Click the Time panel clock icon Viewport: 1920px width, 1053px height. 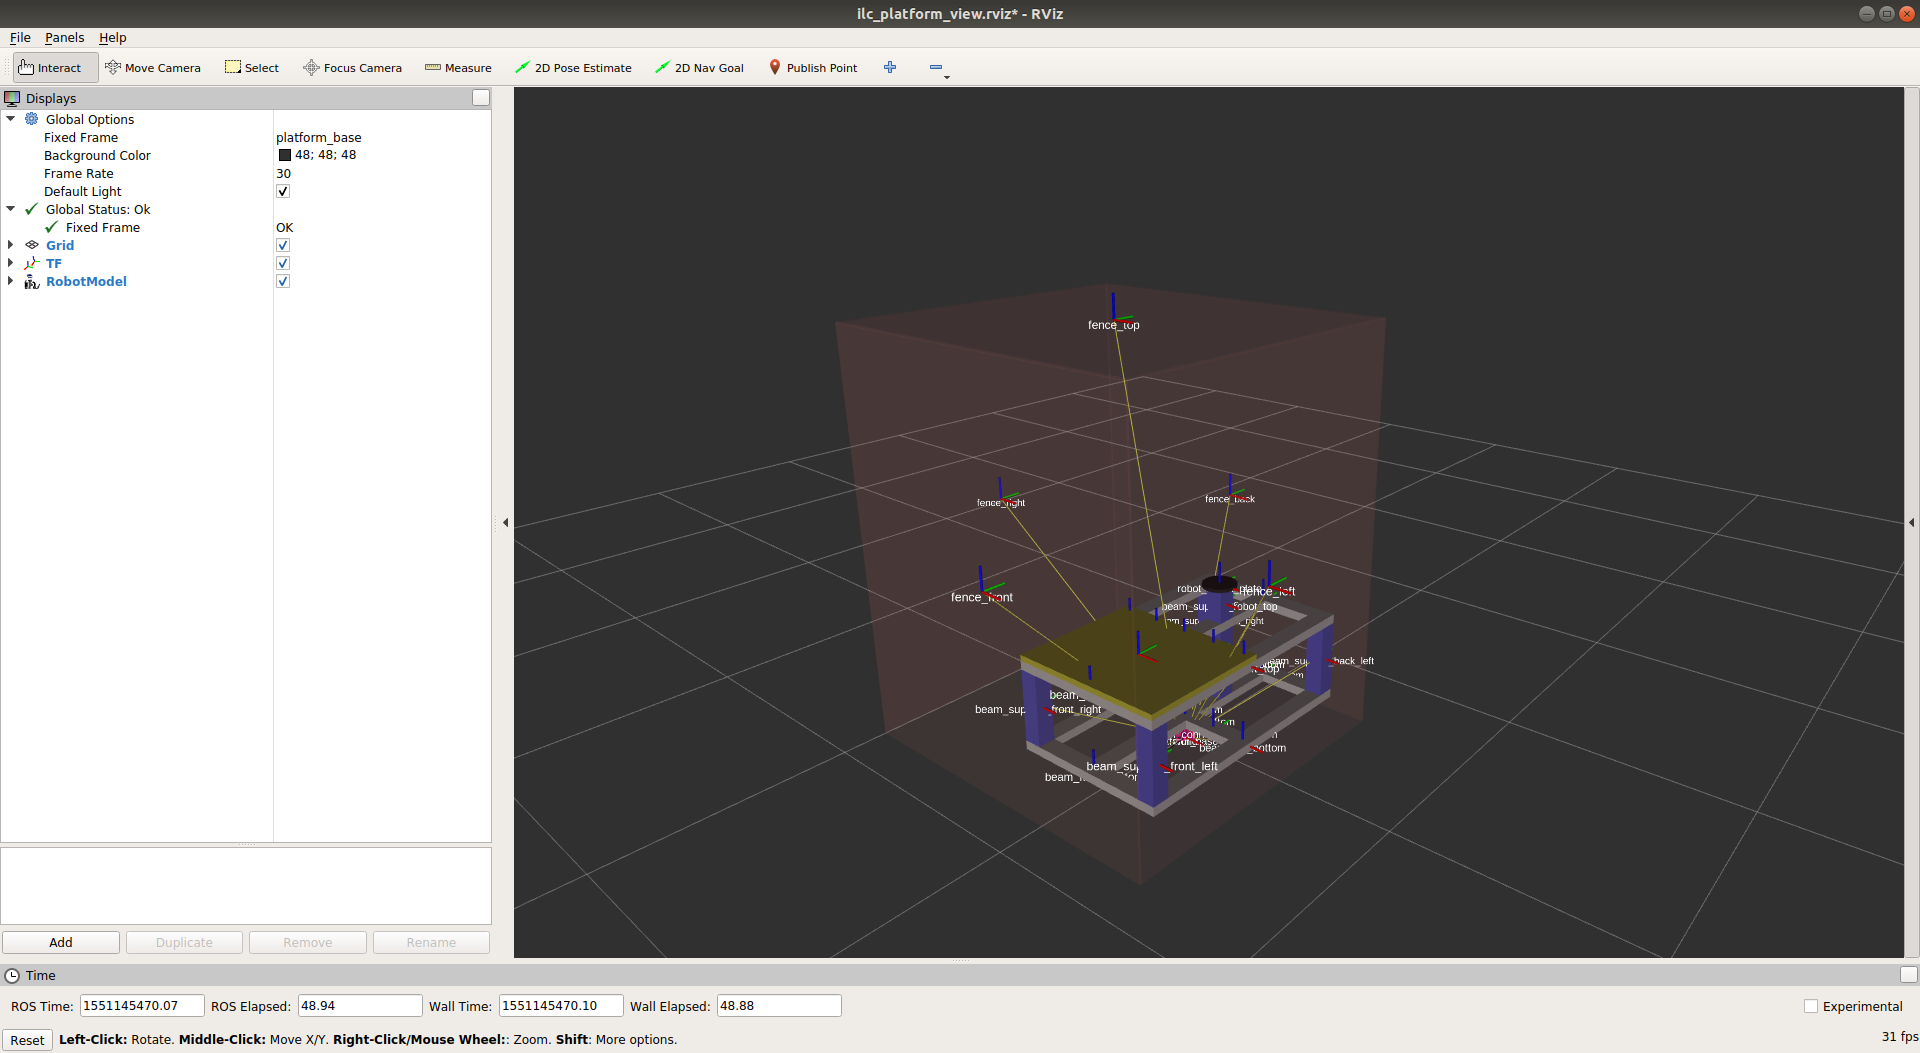pos(12,975)
